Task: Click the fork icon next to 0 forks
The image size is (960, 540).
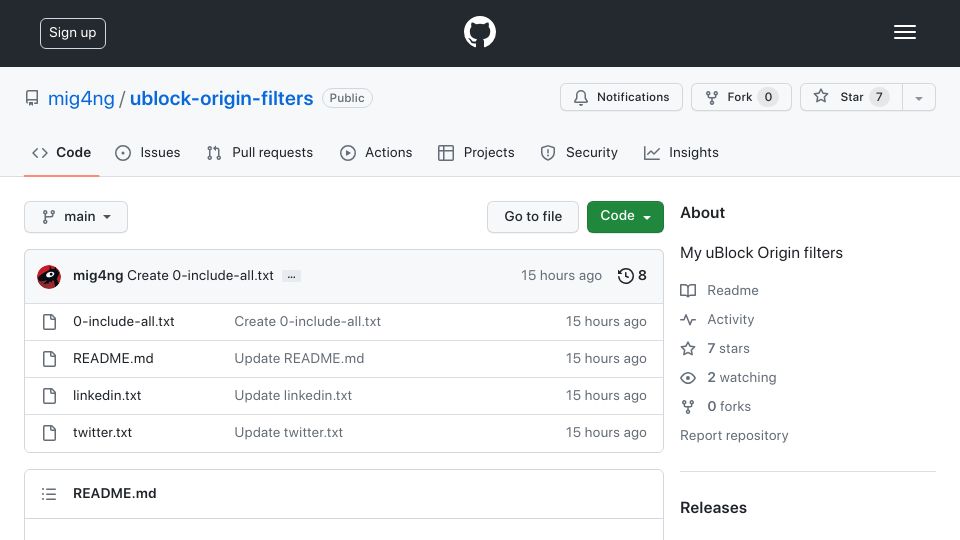Action: click(688, 407)
